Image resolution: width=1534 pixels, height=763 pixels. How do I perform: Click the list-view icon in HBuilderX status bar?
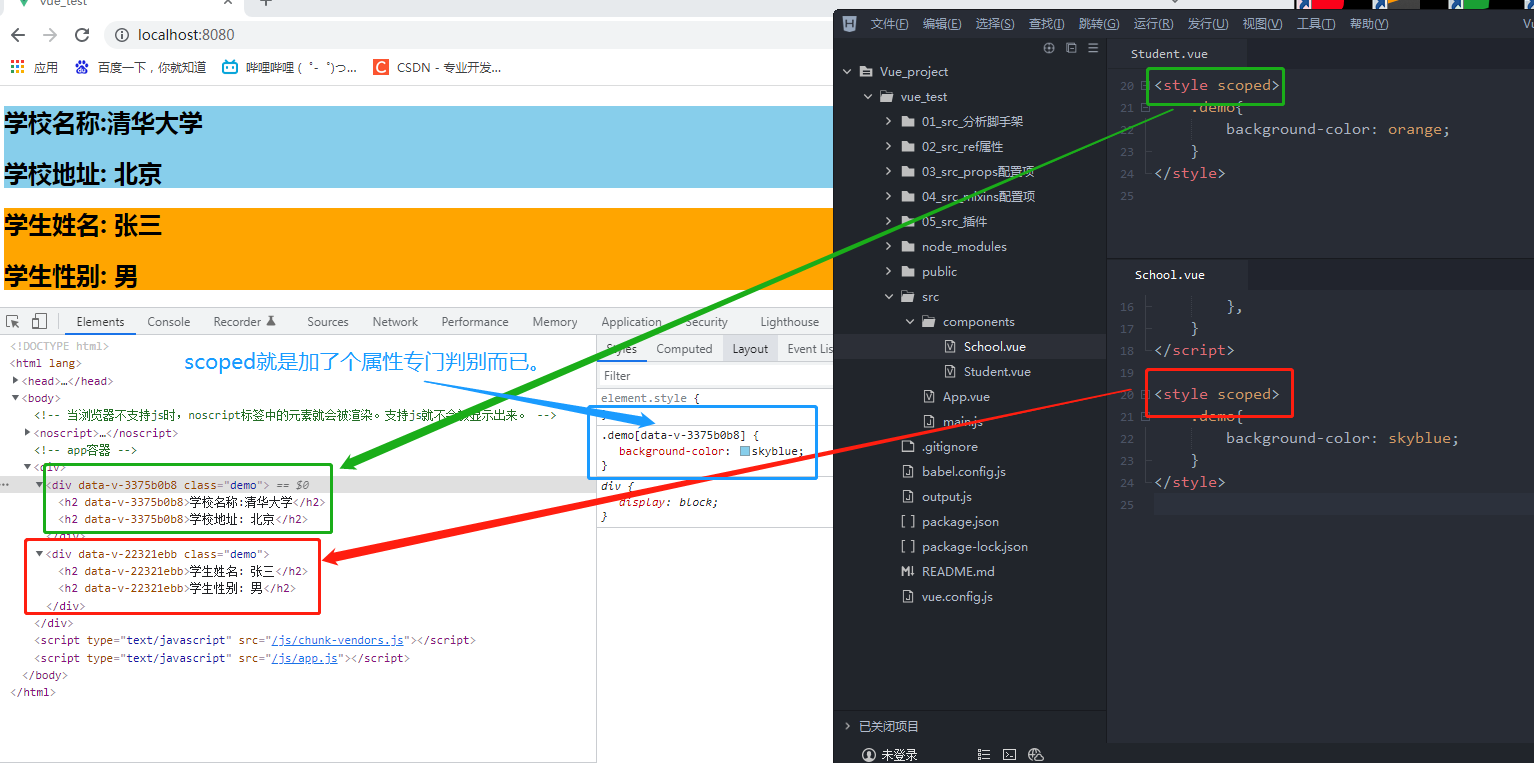point(984,755)
